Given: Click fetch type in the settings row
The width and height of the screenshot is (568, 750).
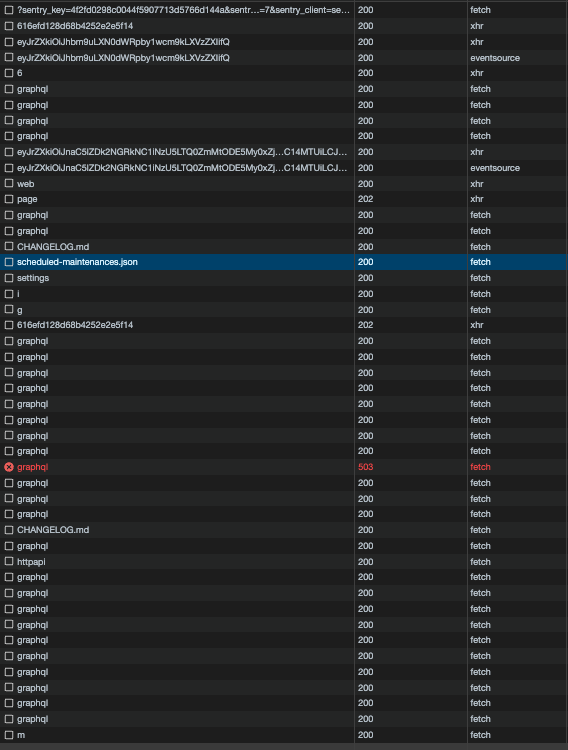Looking at the screenshot, I should point(480,278).
